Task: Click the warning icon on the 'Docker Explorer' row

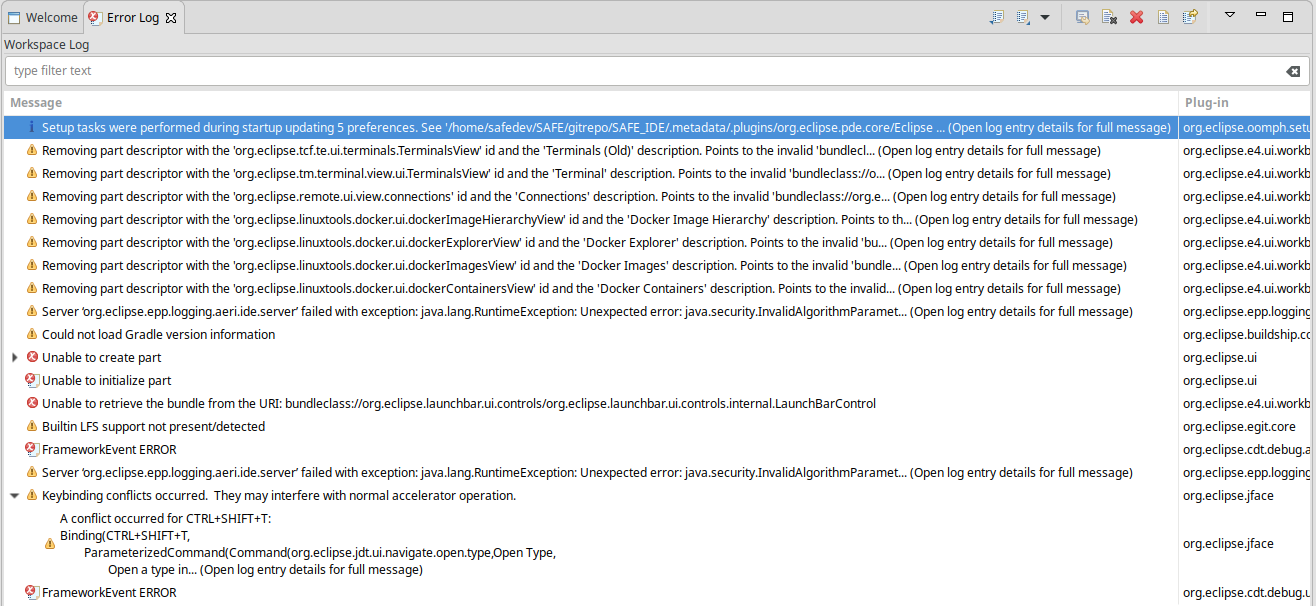Action: coord(32,243)
